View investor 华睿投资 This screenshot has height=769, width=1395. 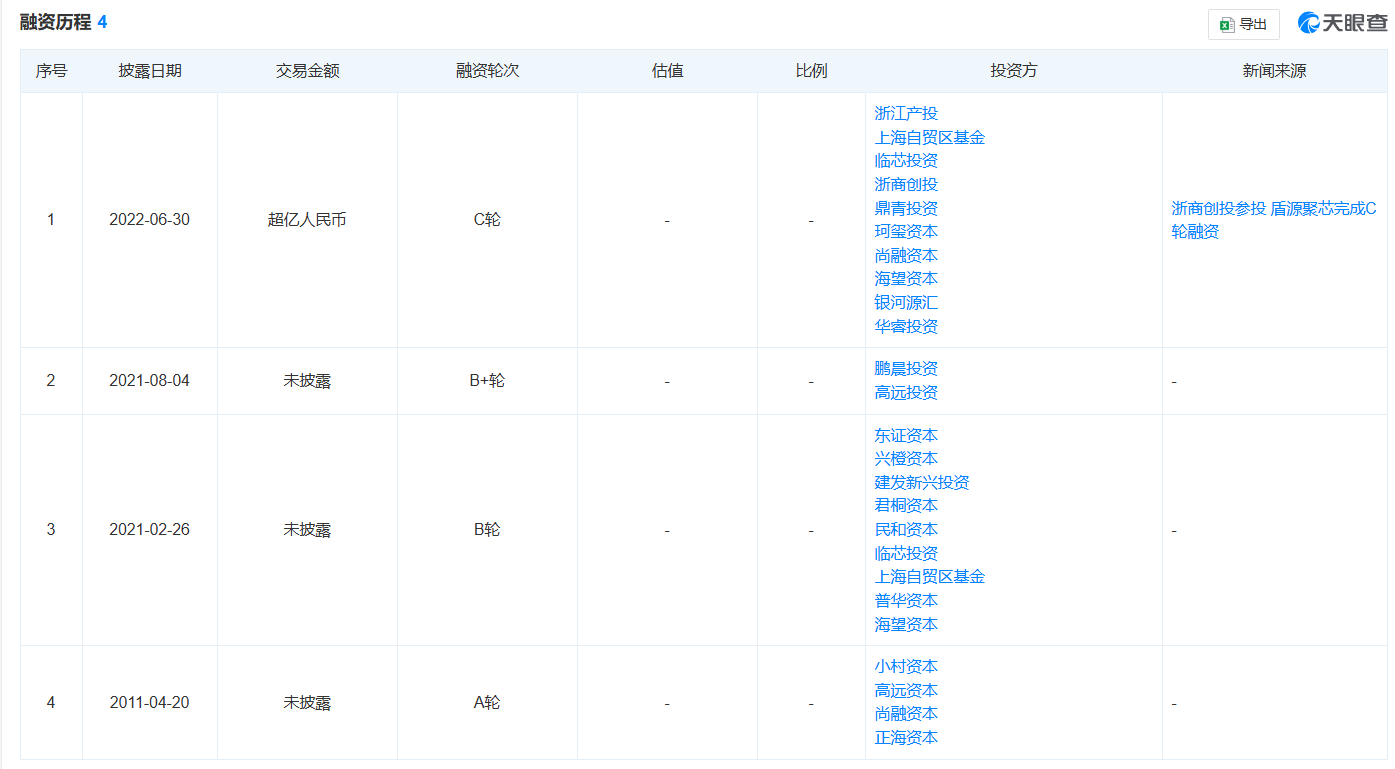point(906,326)
